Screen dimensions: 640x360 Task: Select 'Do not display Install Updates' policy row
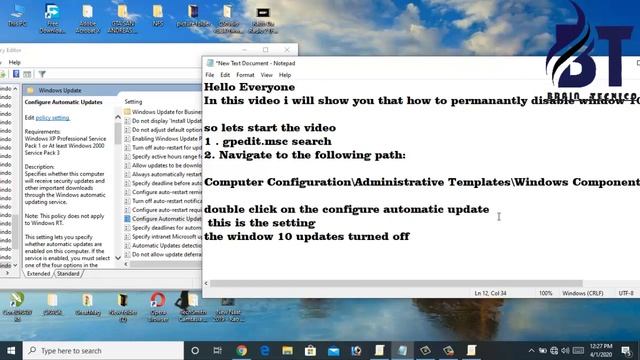click(x=163, y=121)
